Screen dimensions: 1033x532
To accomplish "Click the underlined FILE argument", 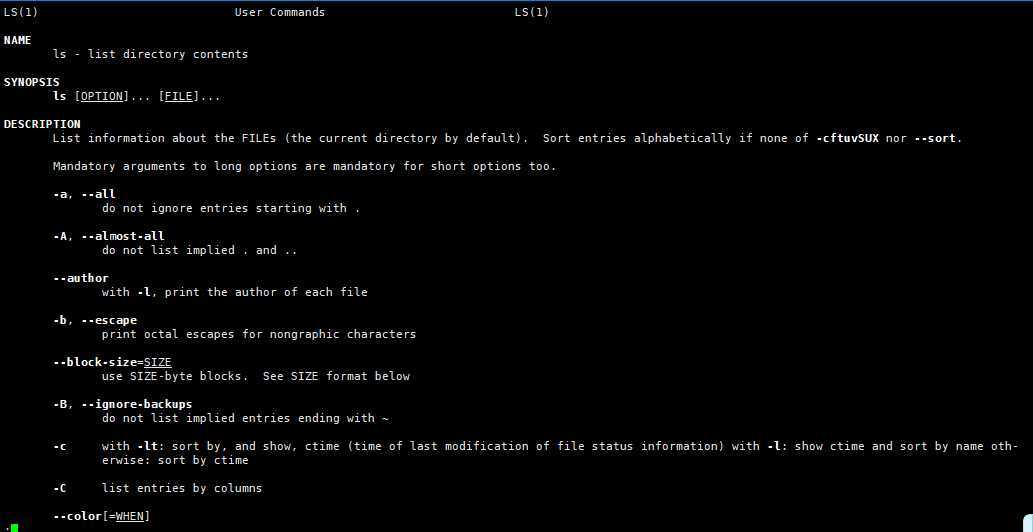I will click(x=179, y=97).
